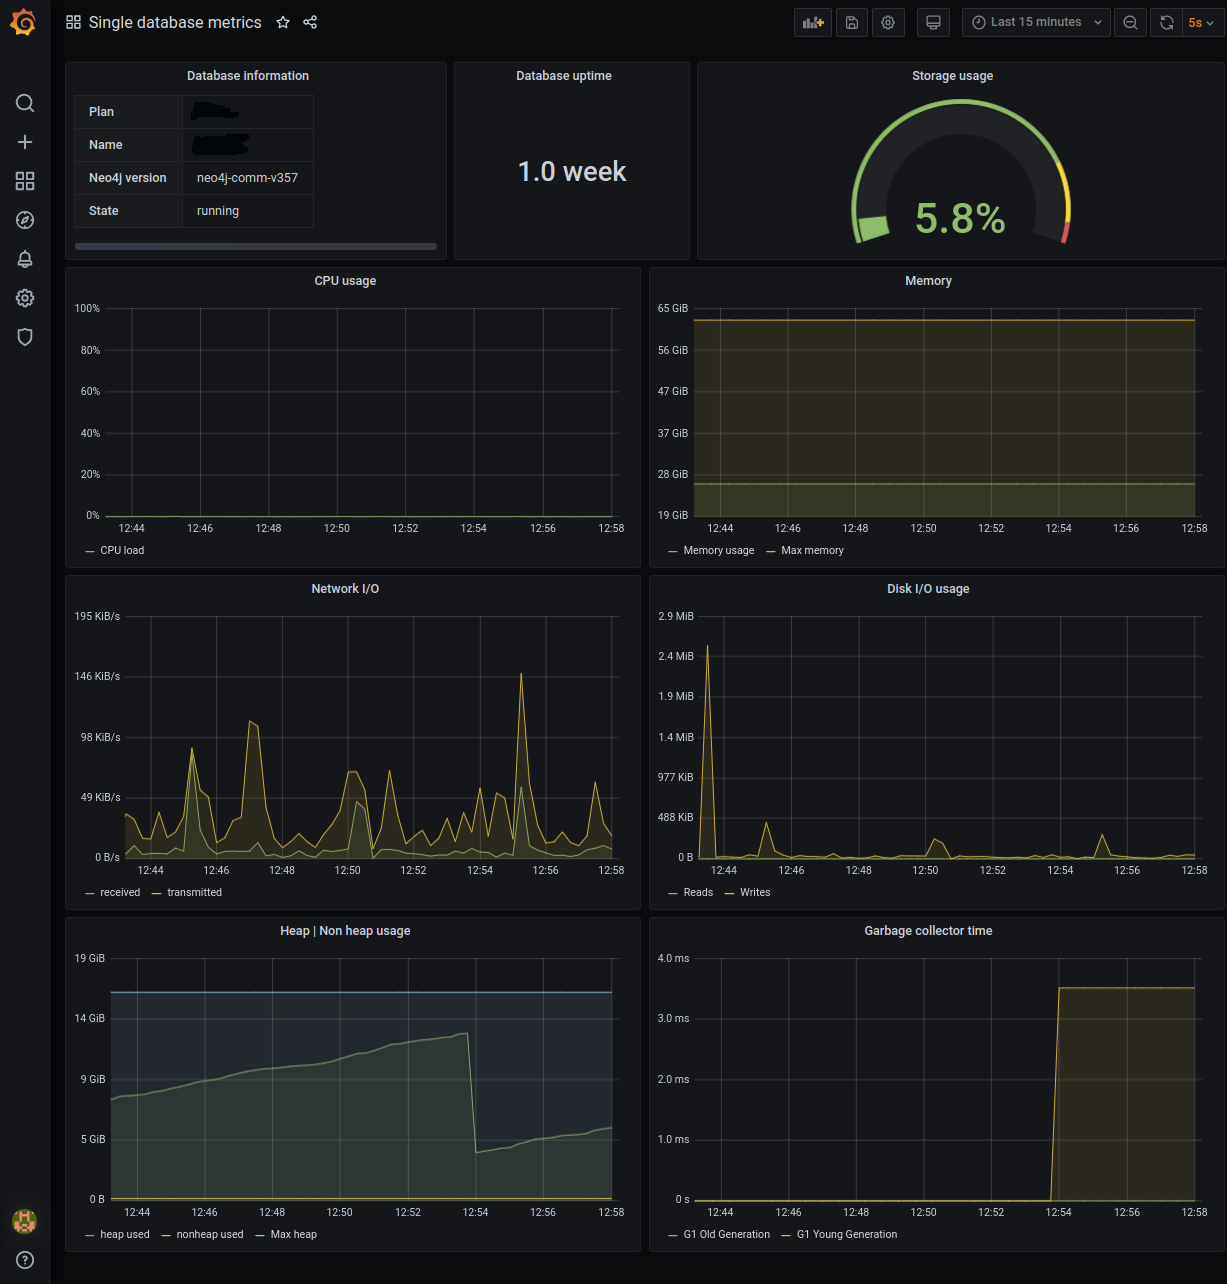The height and width of the screenshot is (1284, 1227).
Task: Open dashboard settings gear in top bar
Action: [x=888, y=22]
